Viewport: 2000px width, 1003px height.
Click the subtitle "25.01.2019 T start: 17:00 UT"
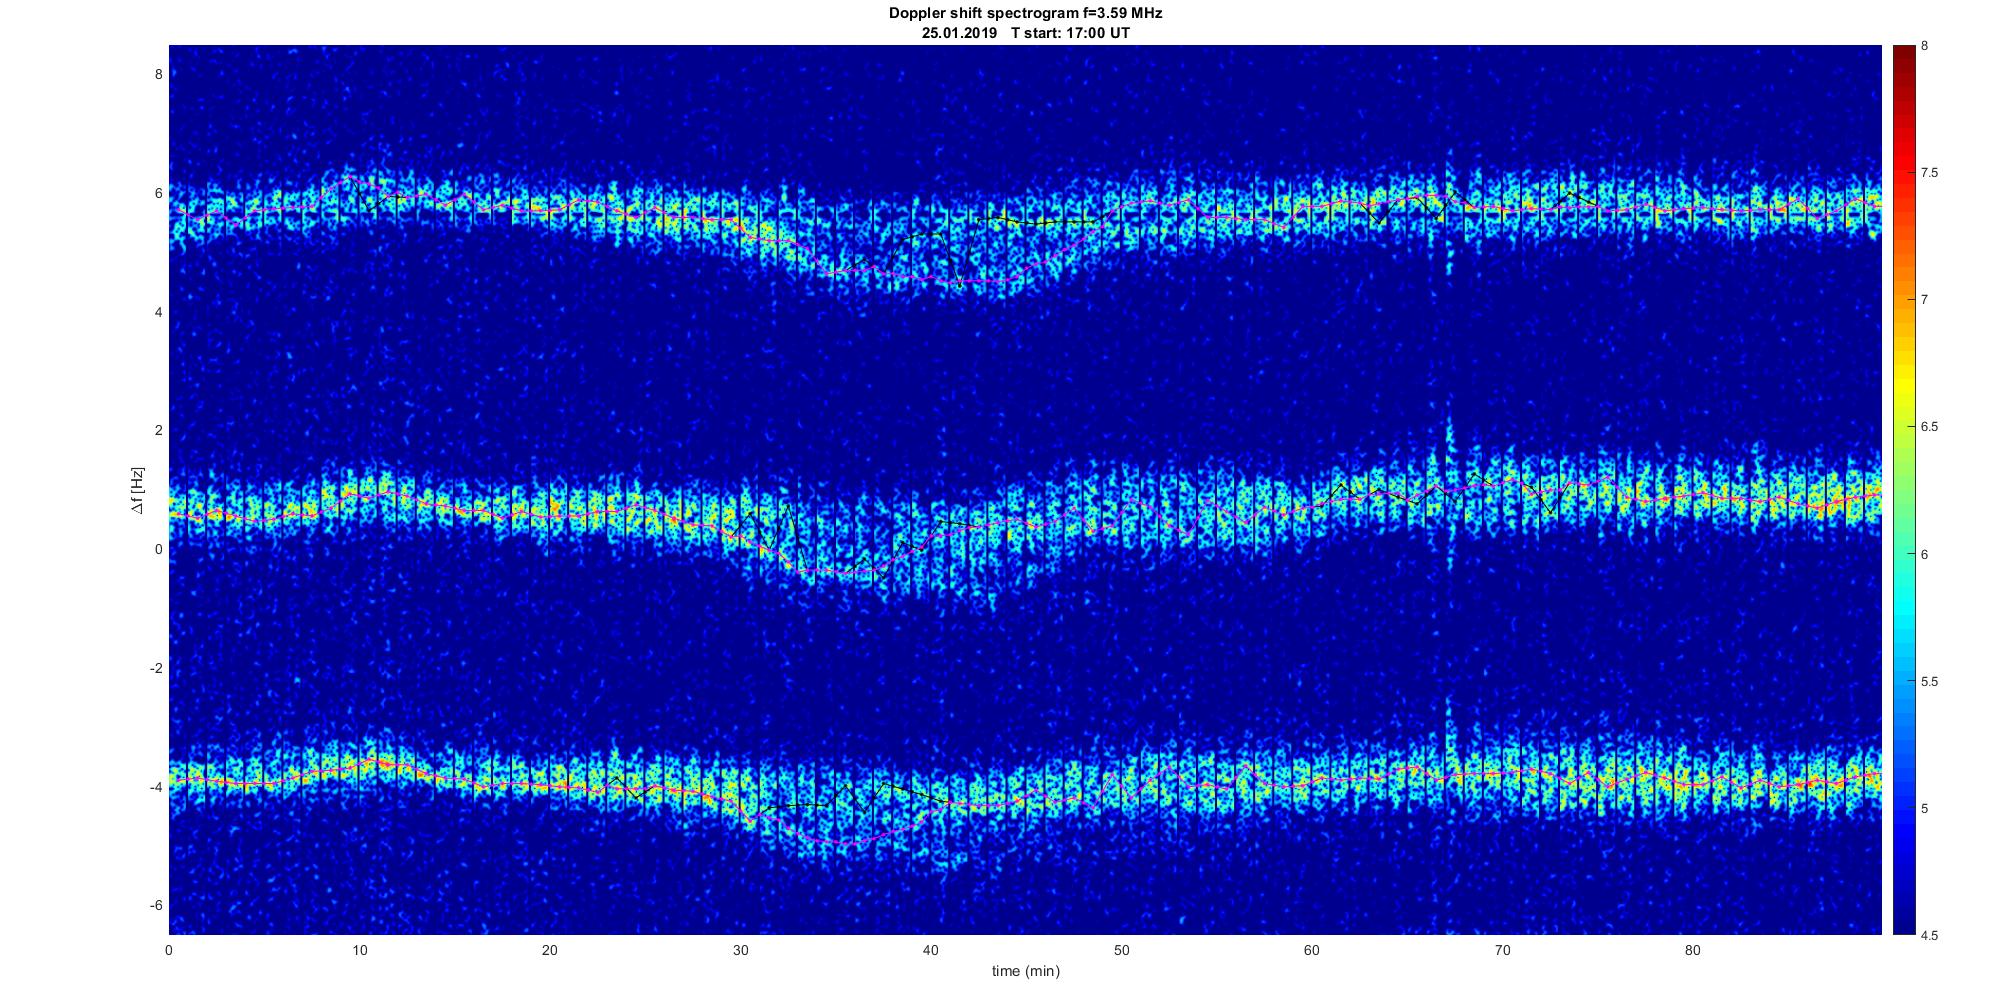(1026, 33)
